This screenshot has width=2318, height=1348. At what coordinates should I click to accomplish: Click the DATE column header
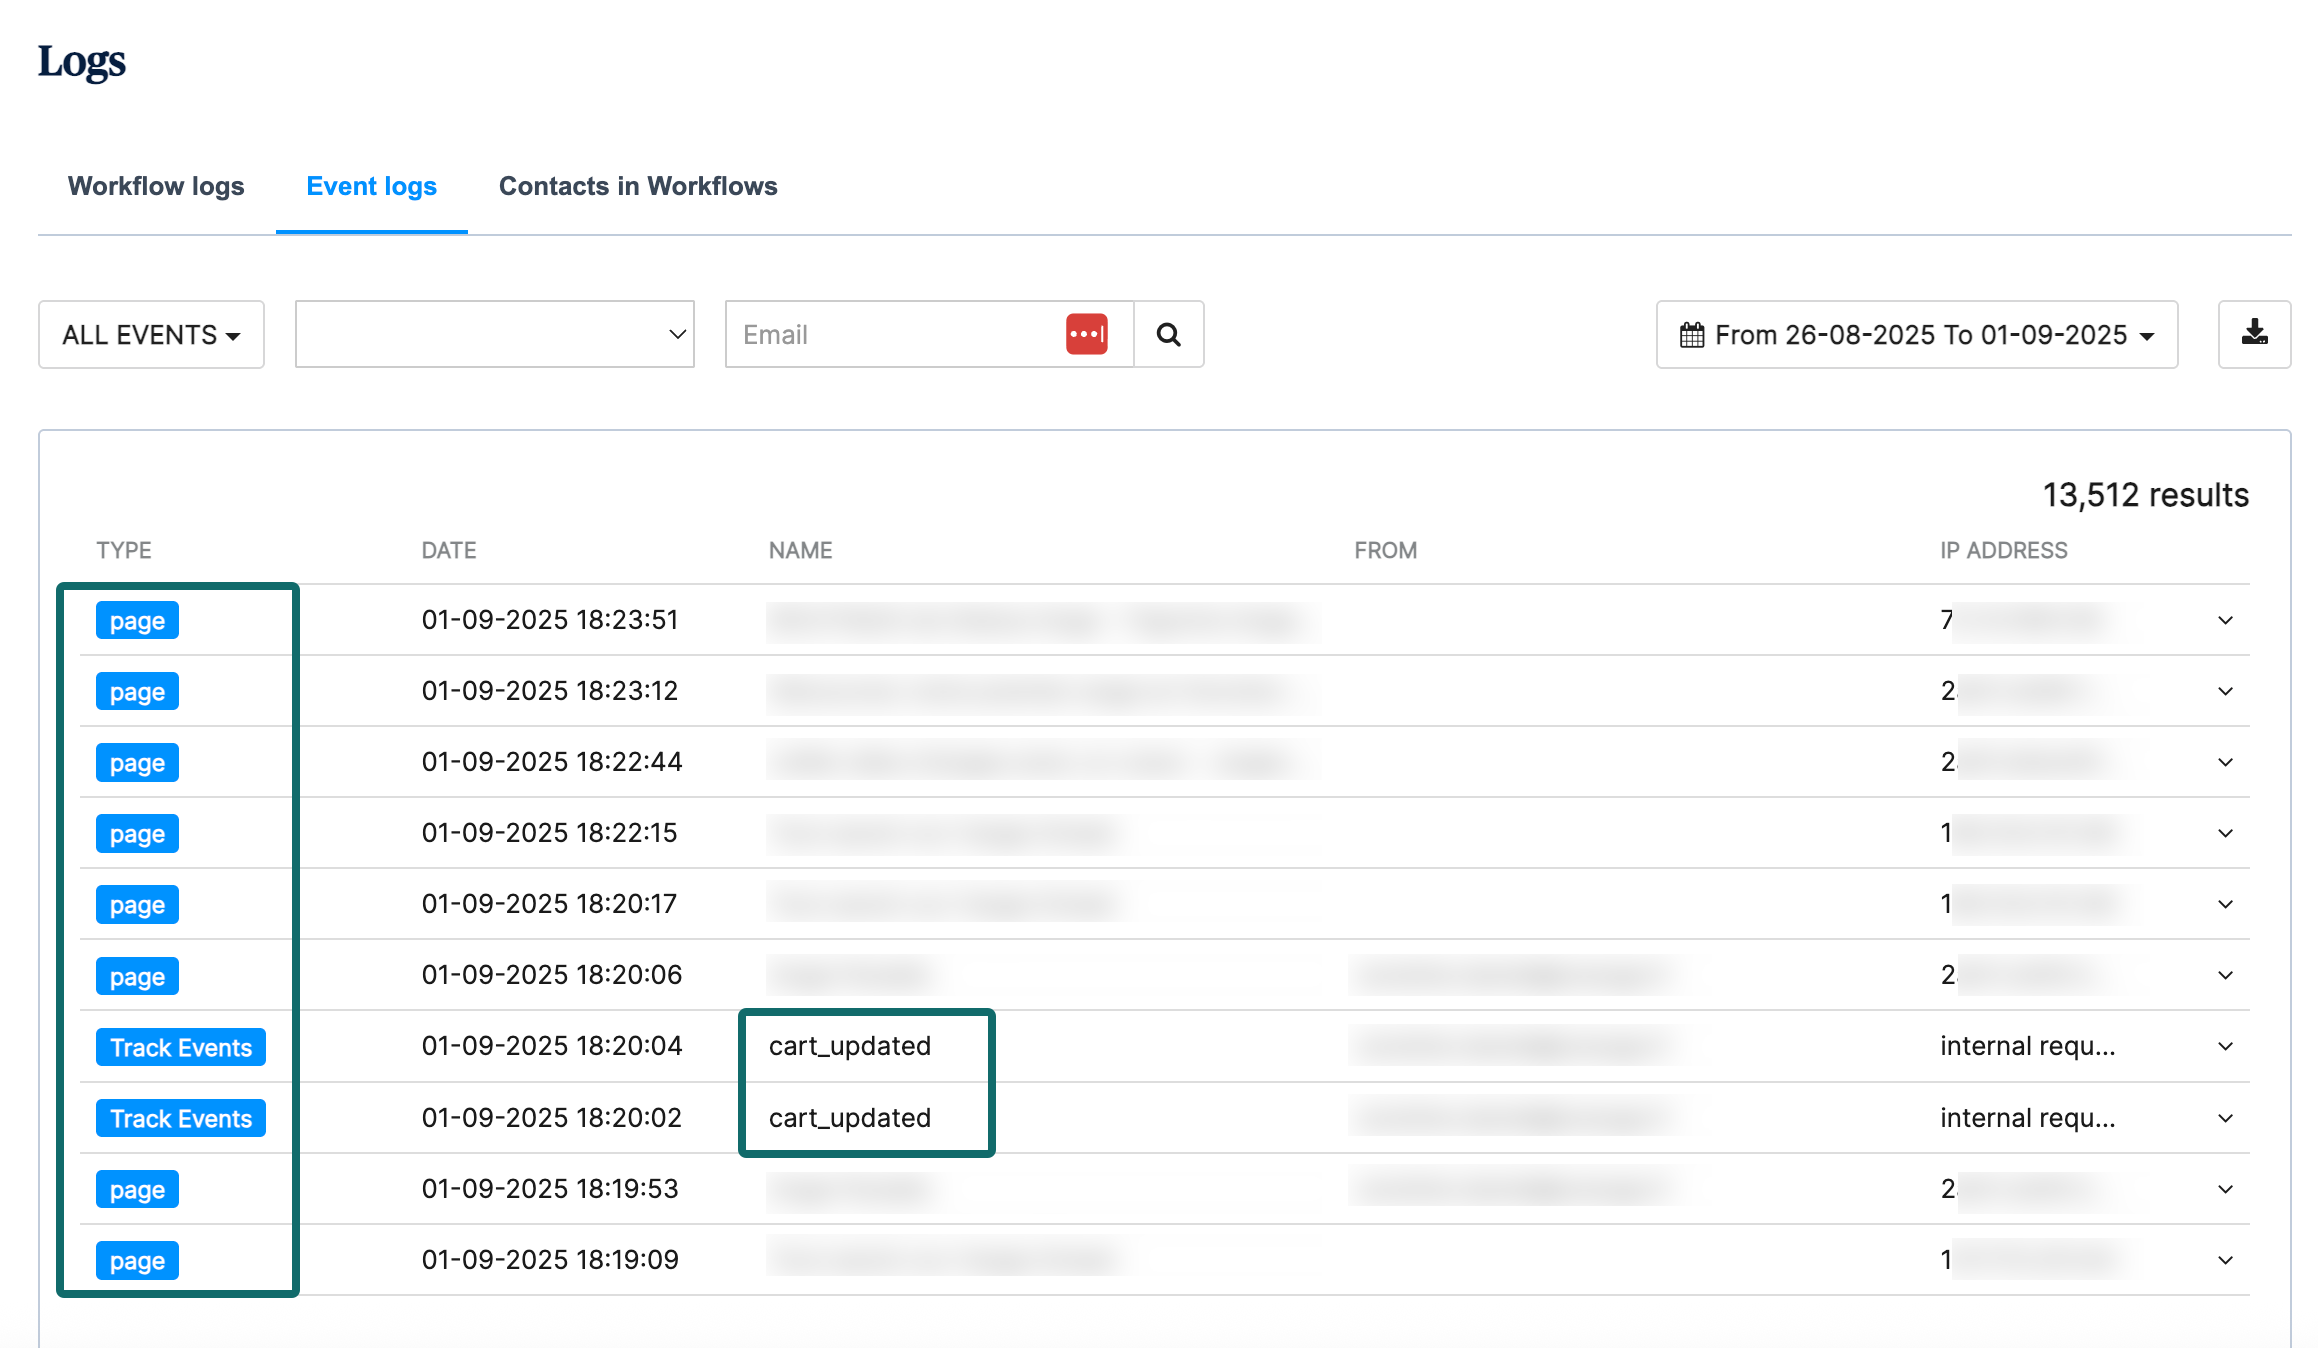[447, 549]
